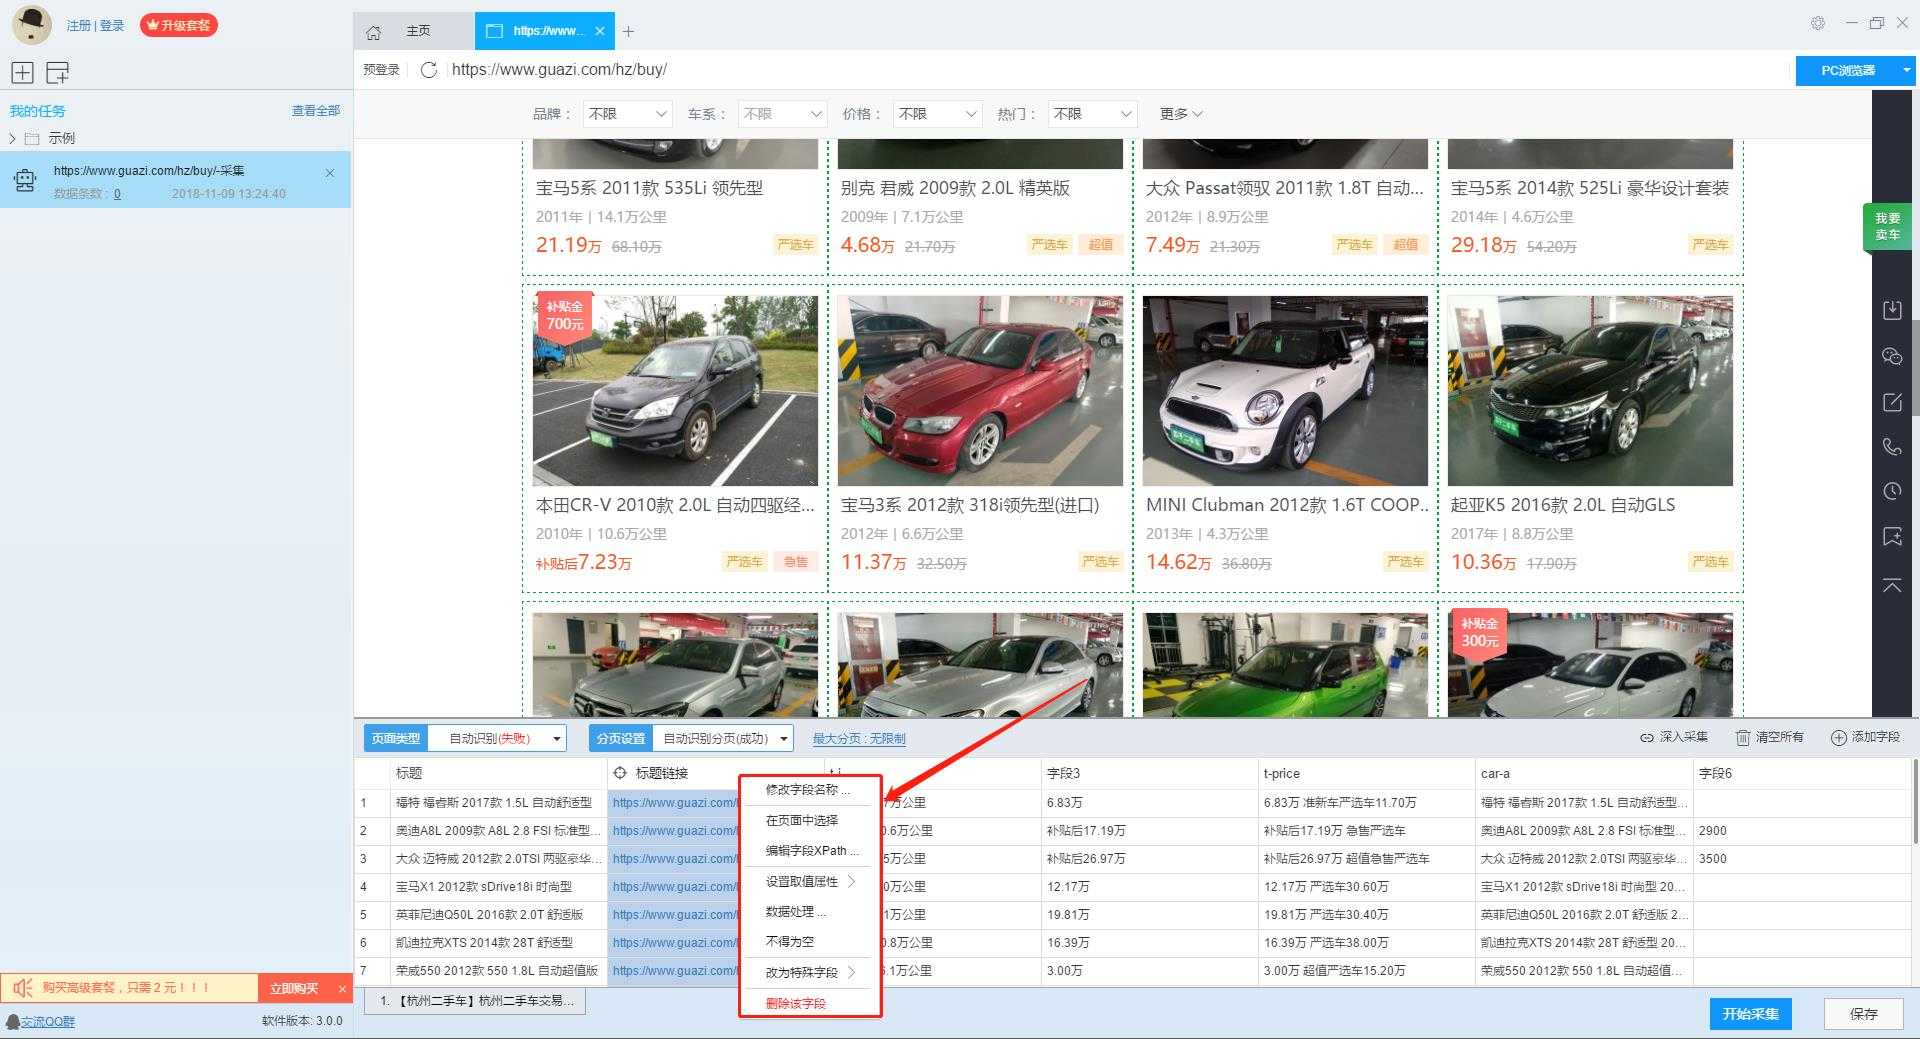The width and height of the screenshot is (1920, 1039).
Task: Click the 宝马3系 2012款 listing title
Action: 969,505
